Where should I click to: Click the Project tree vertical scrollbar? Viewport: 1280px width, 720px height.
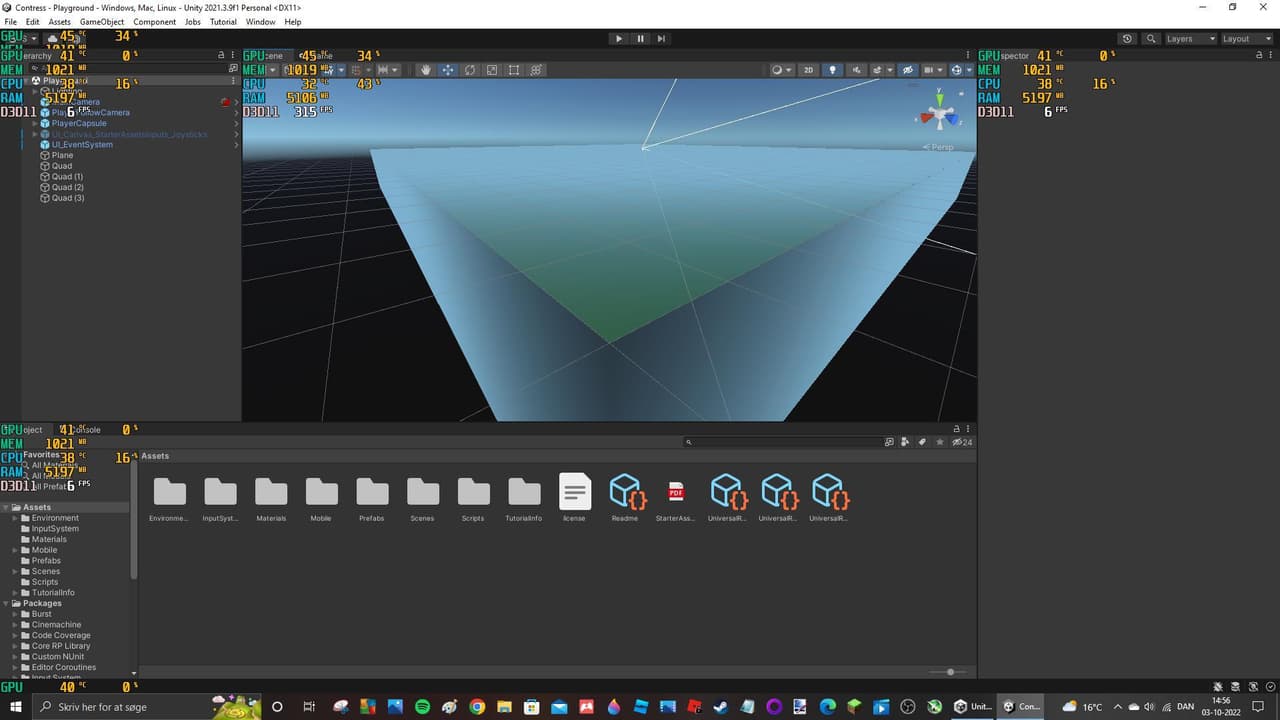click(134, 520)
